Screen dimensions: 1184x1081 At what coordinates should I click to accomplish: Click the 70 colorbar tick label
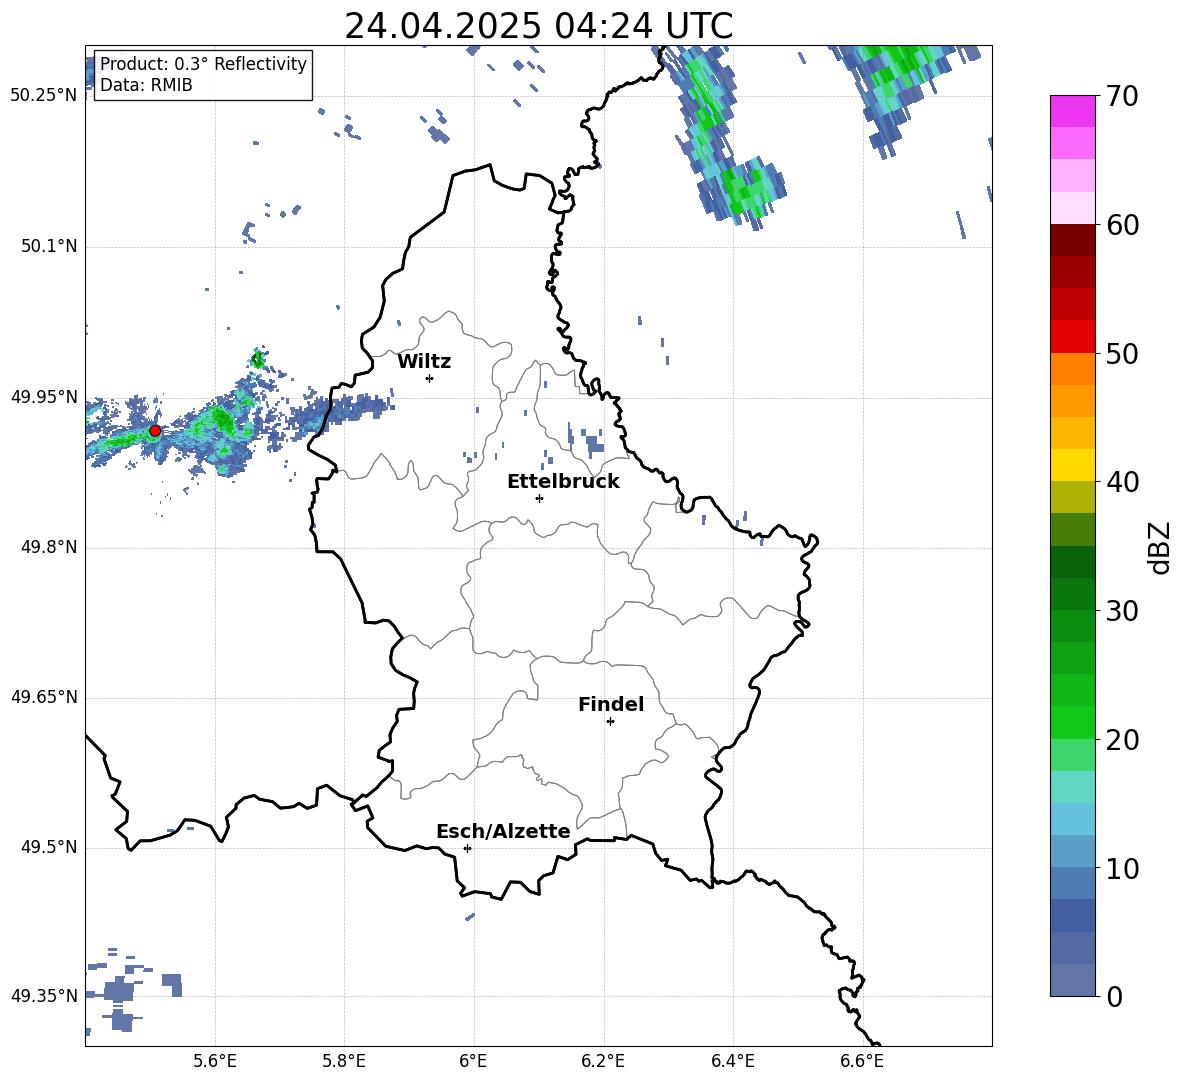pos(1121,97)
